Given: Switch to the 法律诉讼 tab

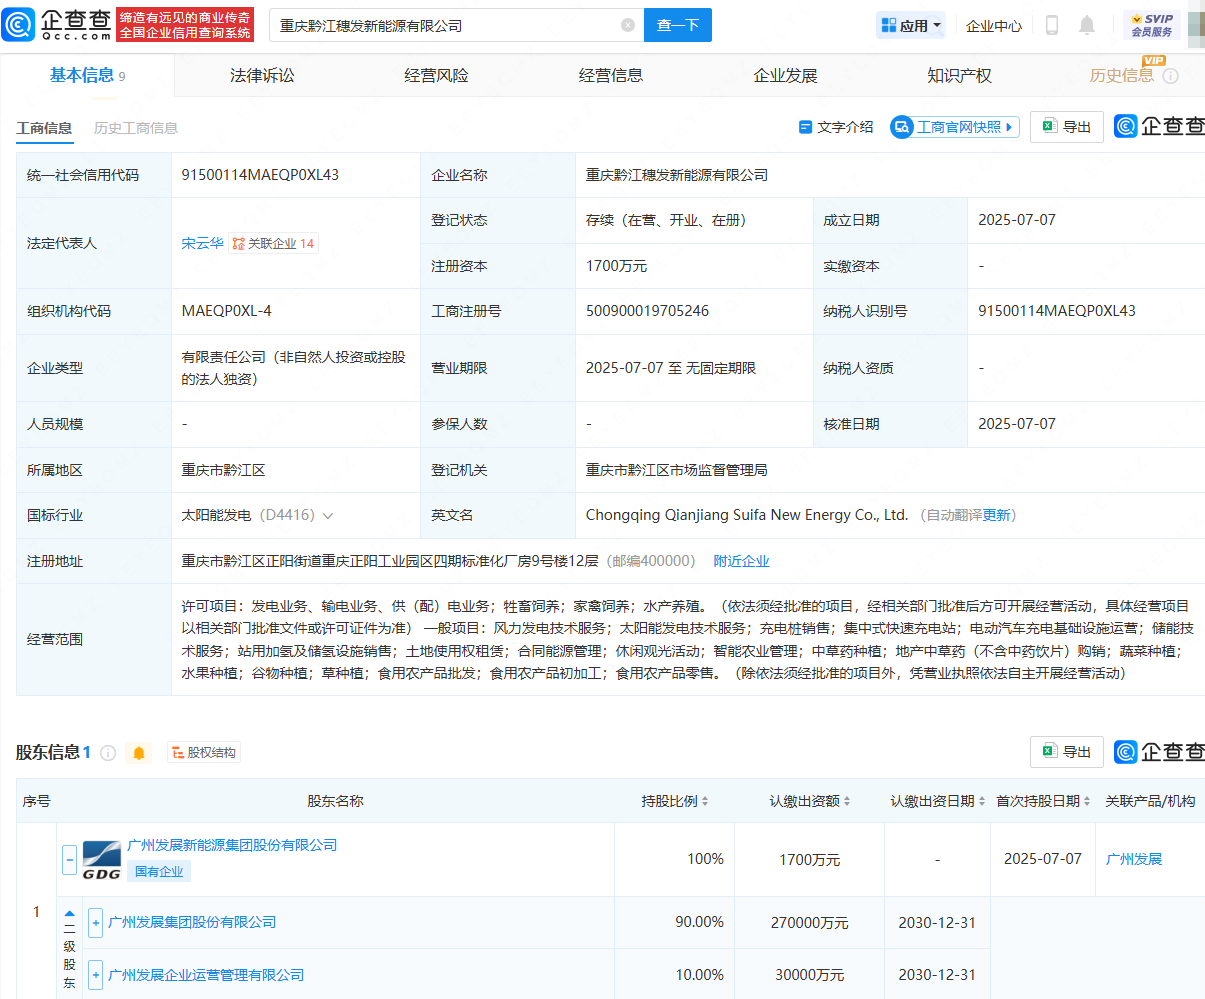Looking at the screenshot, I should point(262,75).
